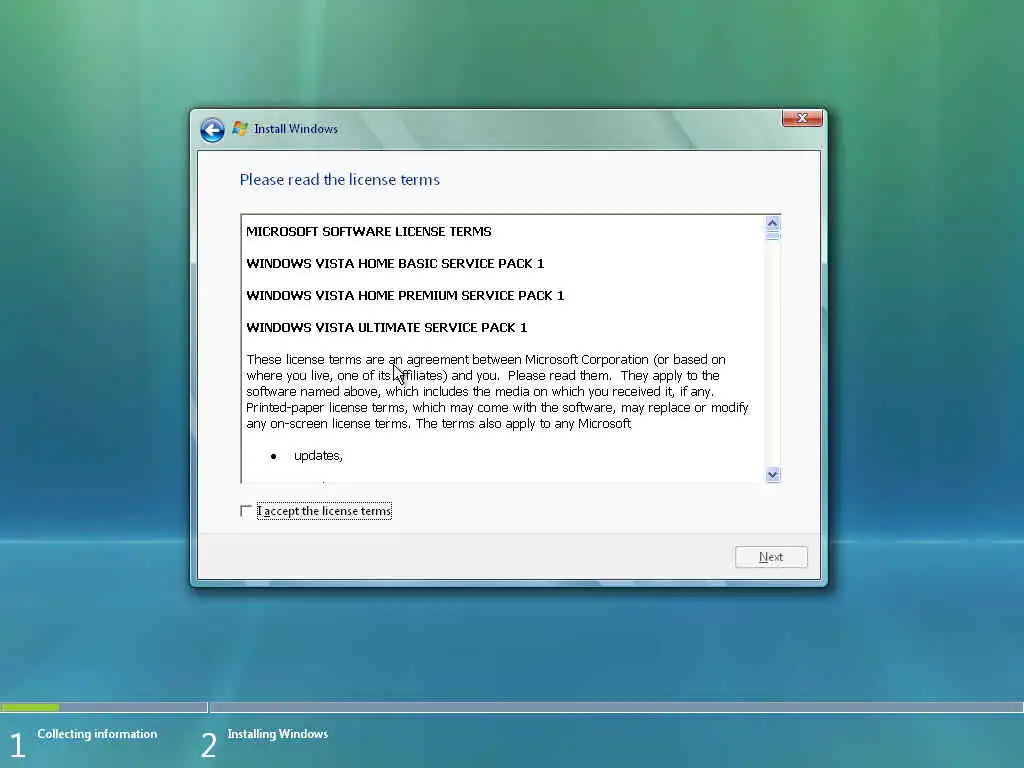Click the Collecting information step label
The height and width of the screenshot is (768, 1024).
[x=97, y=734]
